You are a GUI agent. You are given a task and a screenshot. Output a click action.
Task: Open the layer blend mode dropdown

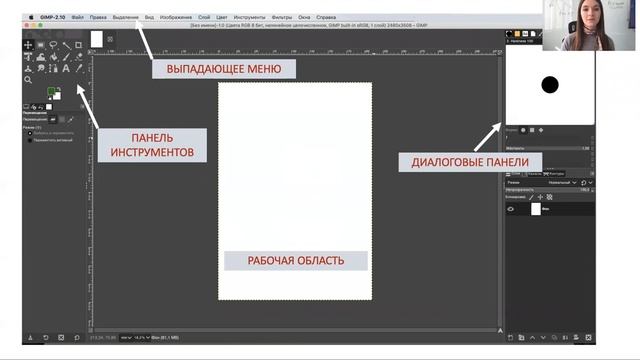click(x=562, y=183)
